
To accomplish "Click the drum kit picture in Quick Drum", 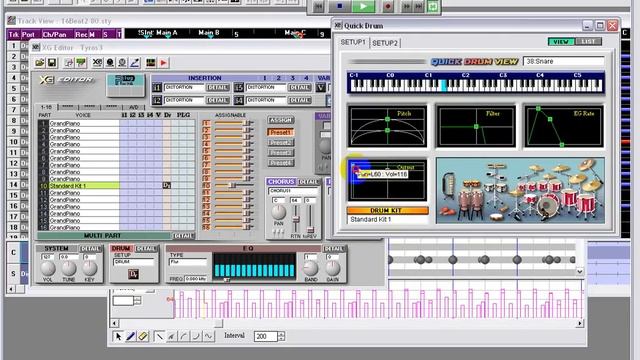I will [520, 191].
